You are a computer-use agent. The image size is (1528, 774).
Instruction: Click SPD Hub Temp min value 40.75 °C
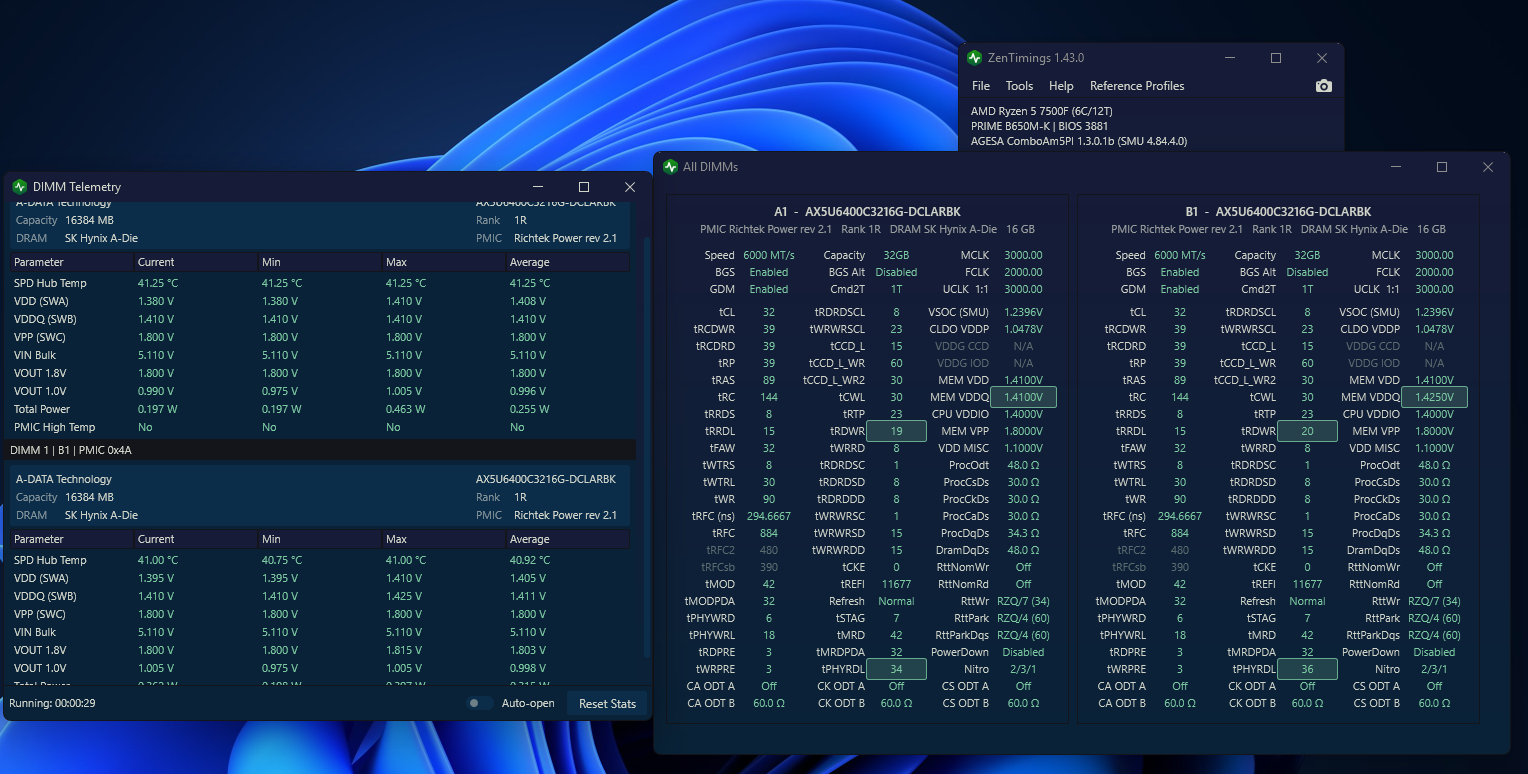click(x=282, y=560)
